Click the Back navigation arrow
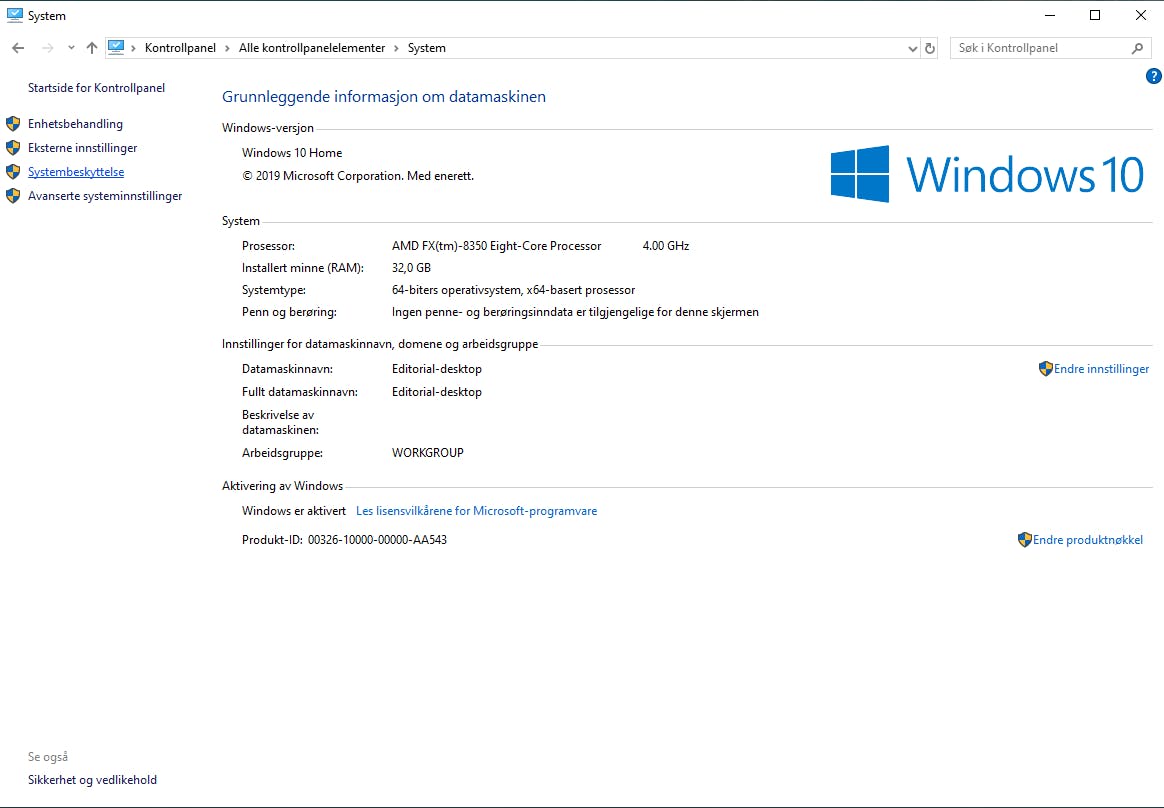1164x808 pixels. click(18, 48)
